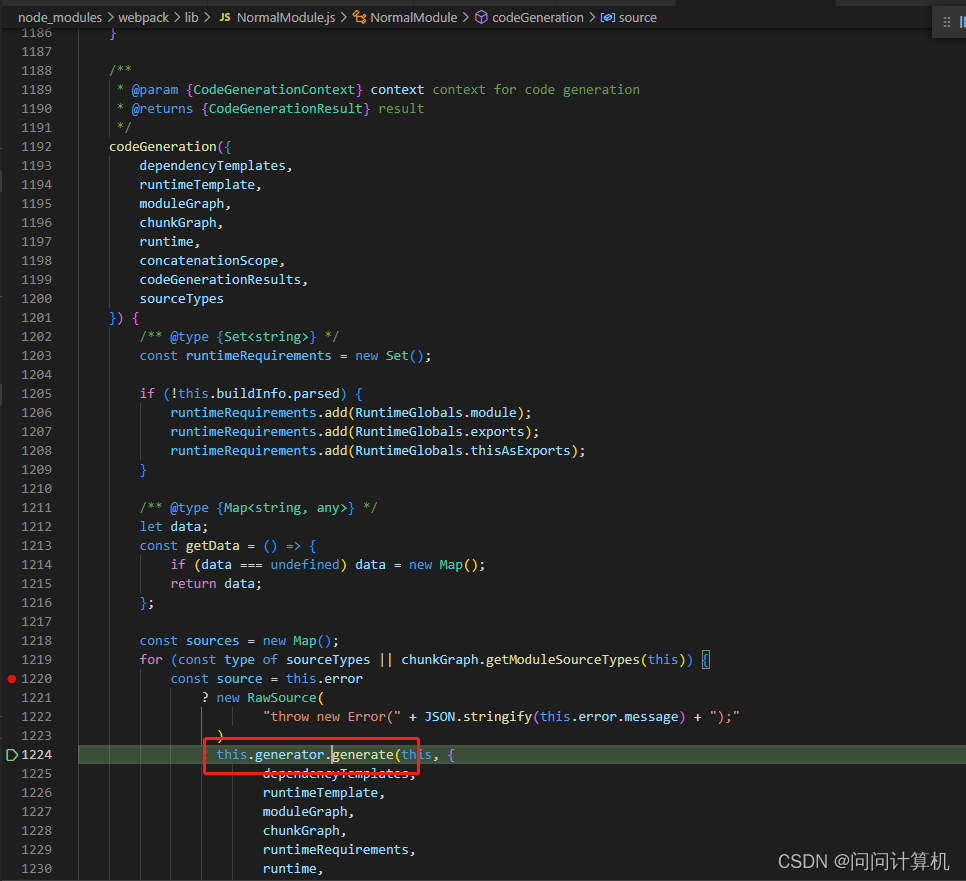Toggle the red breakpoint on line 1220

click(x=12, y=679)
